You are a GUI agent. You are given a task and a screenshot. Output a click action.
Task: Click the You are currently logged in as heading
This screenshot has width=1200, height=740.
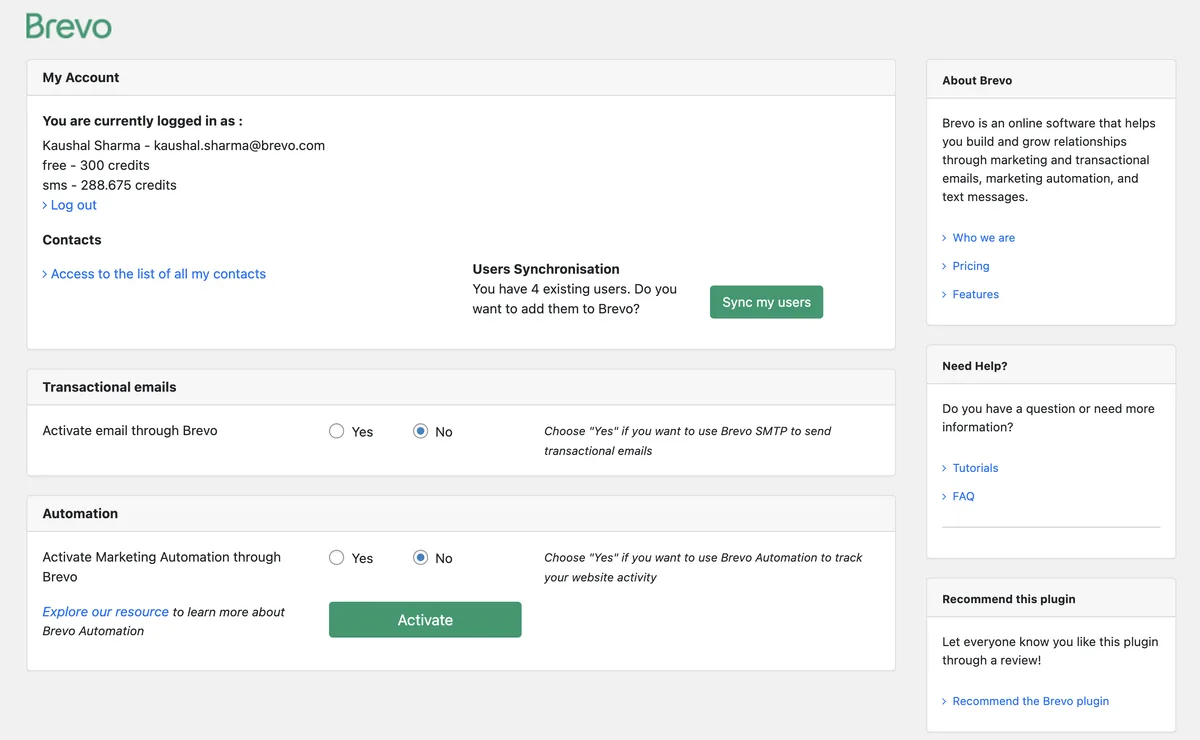pyautogui.click(x=142, y=121)
